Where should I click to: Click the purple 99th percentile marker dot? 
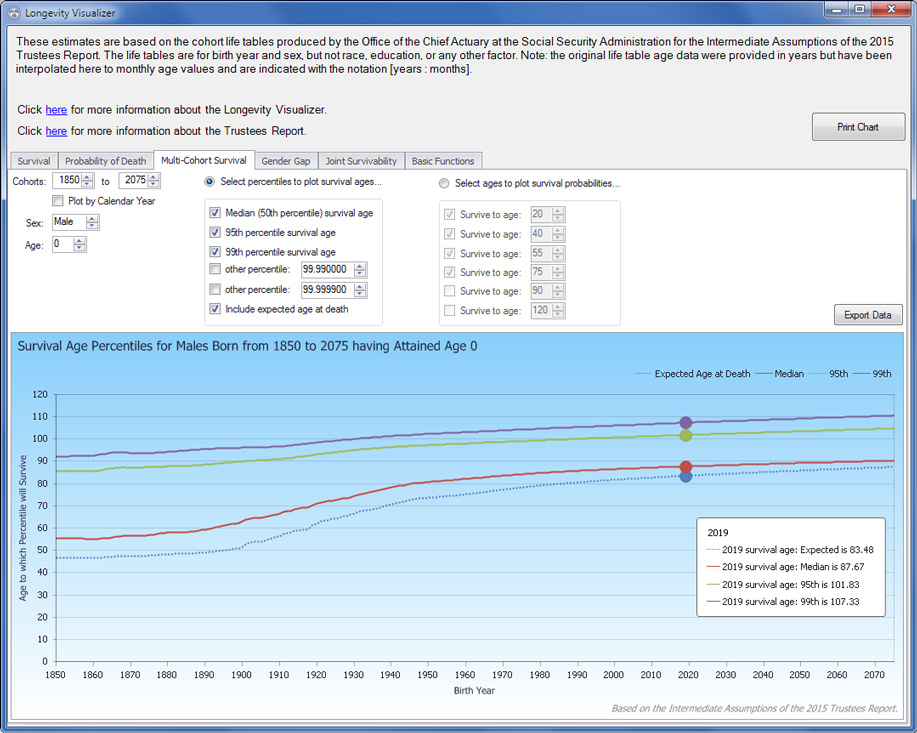[x=686, y=423]
